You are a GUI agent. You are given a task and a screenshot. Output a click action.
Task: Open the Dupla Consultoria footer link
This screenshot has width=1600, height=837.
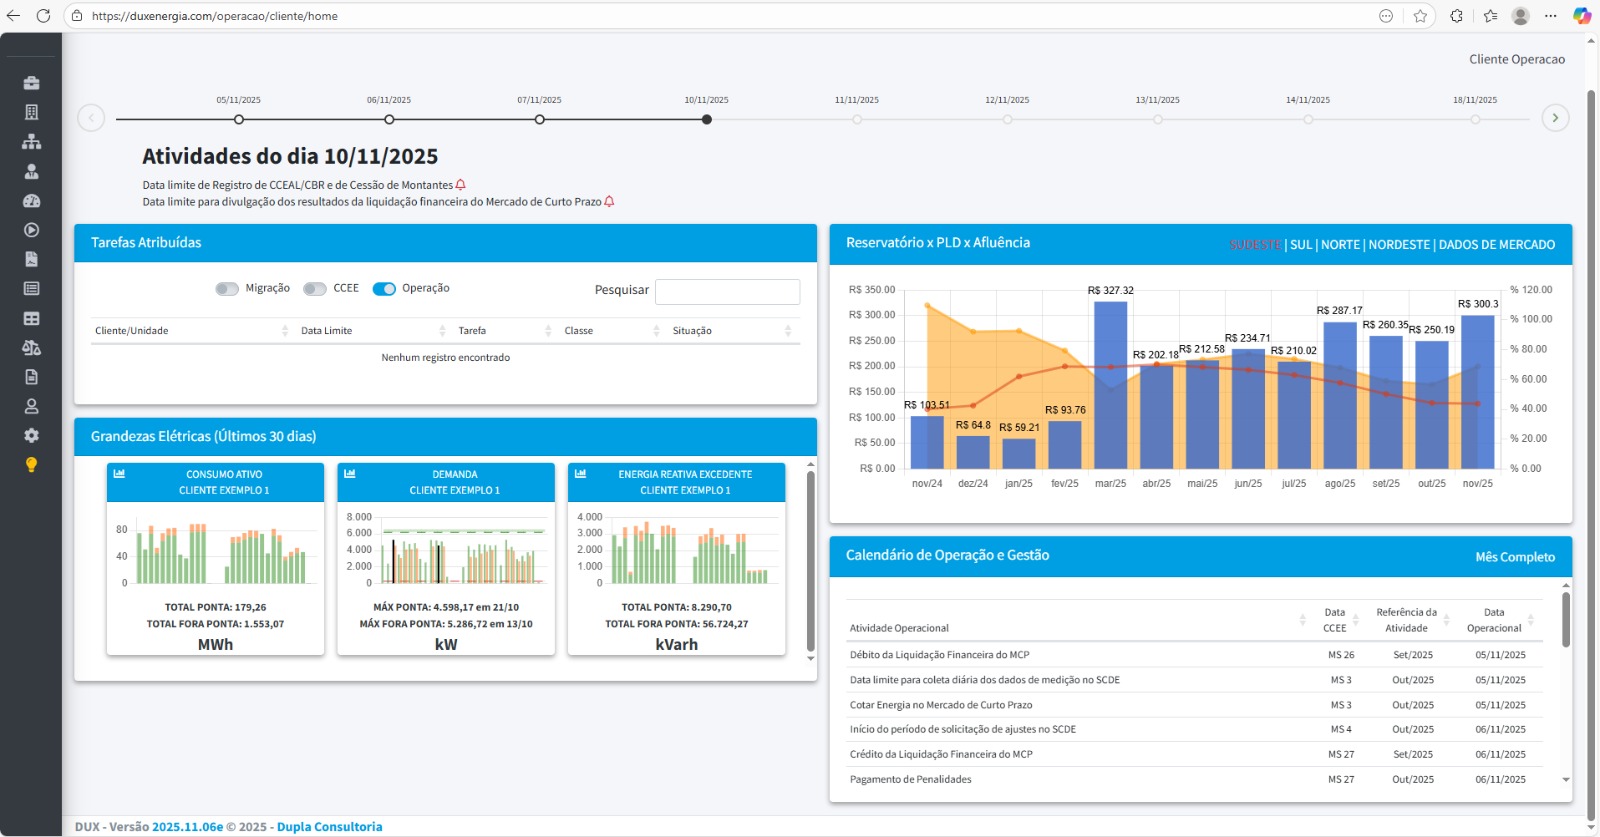tap(329, 827)
